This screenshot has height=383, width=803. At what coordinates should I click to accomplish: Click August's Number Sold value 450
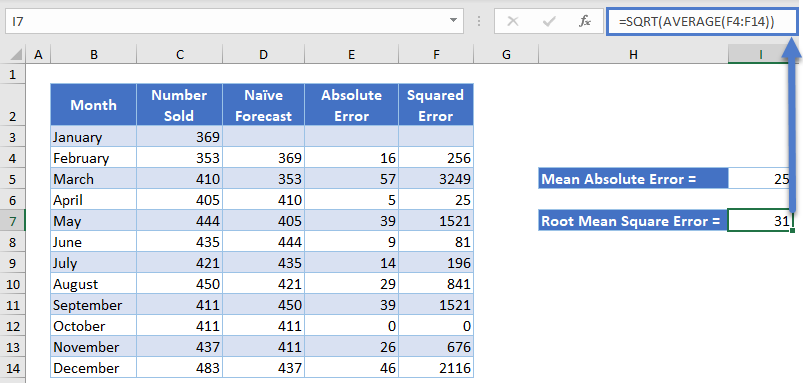click(179, 284)
